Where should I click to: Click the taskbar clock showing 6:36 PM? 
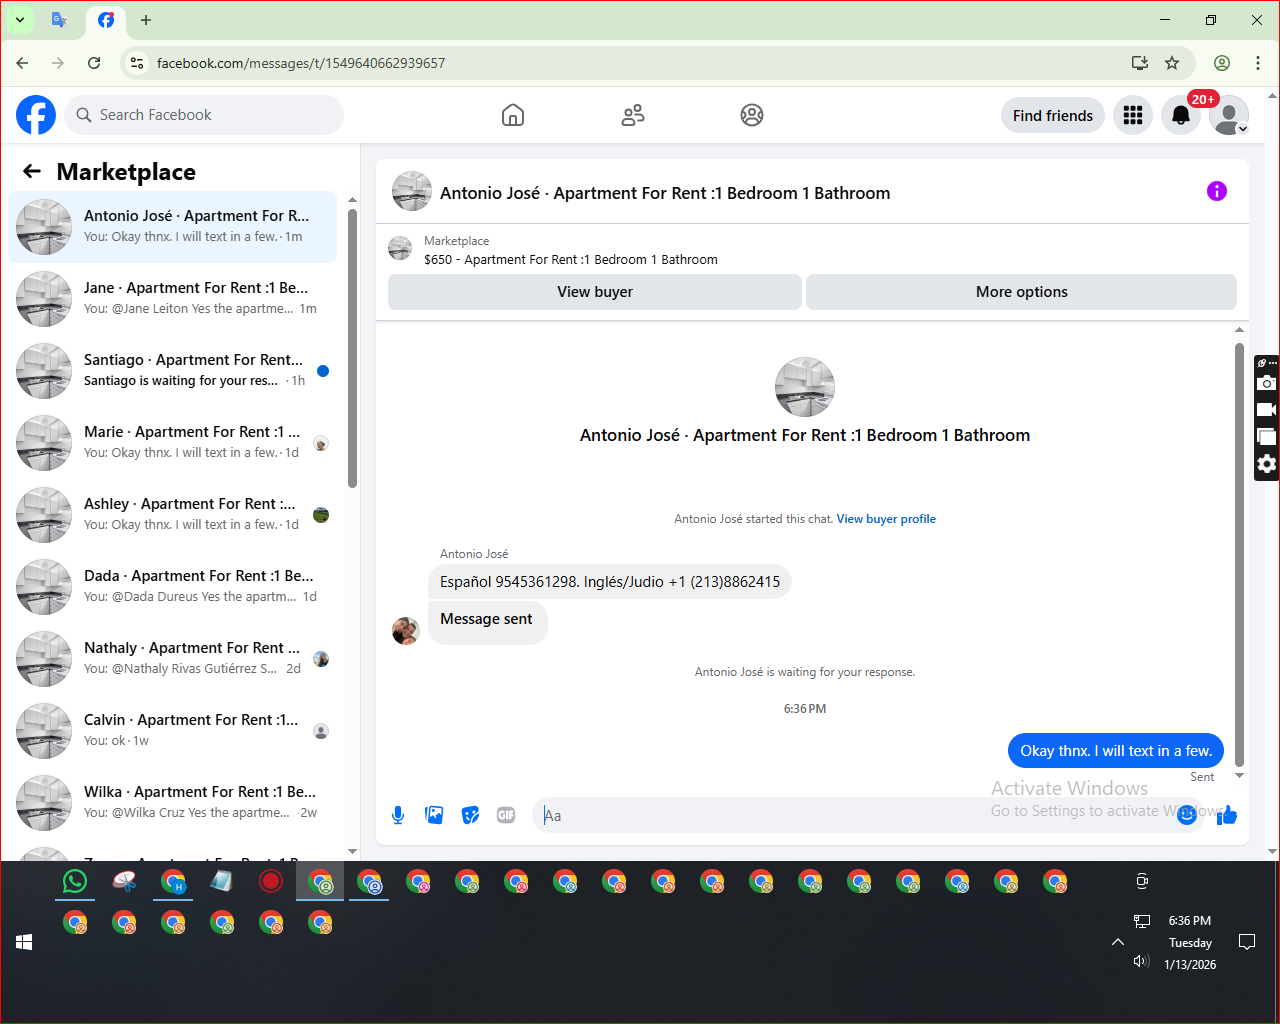(x=1190, y=921)
